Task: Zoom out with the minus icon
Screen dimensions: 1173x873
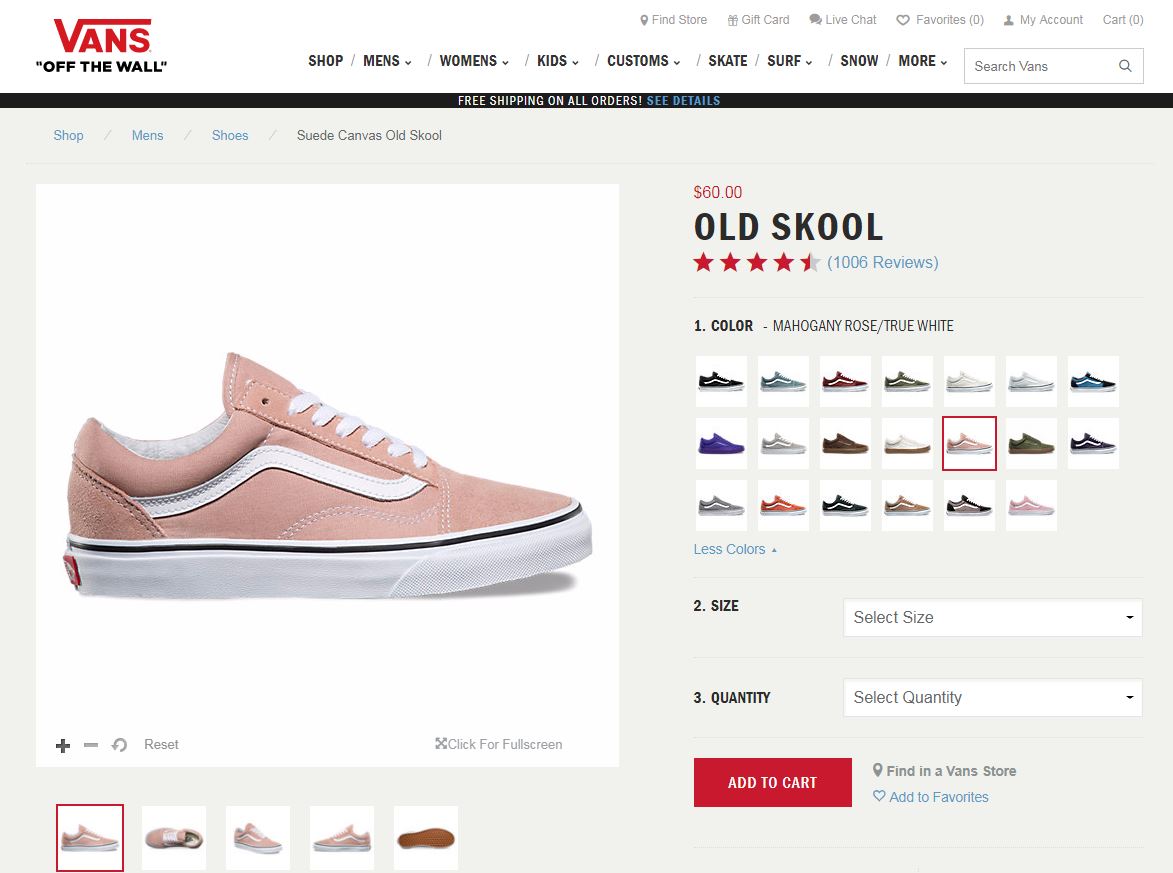Action: pos(91,745)
